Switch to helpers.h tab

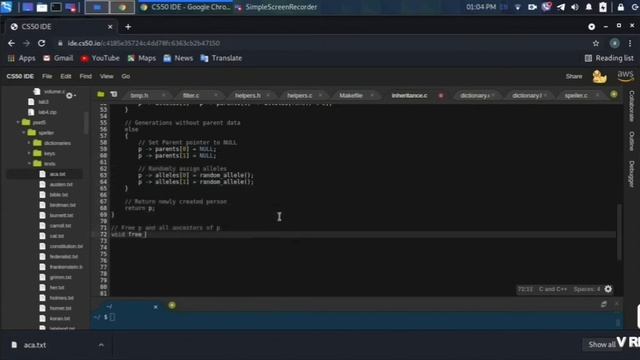click(x=248, y=96)
